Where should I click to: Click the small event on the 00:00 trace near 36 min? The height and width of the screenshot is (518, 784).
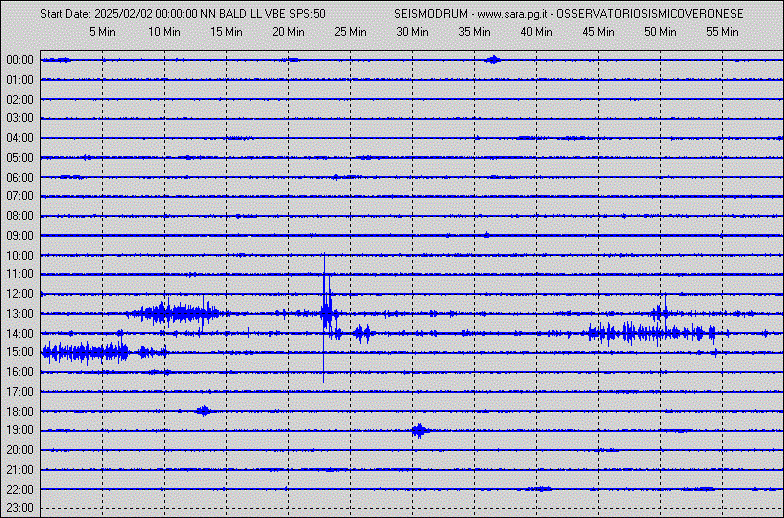pos(493,60)
